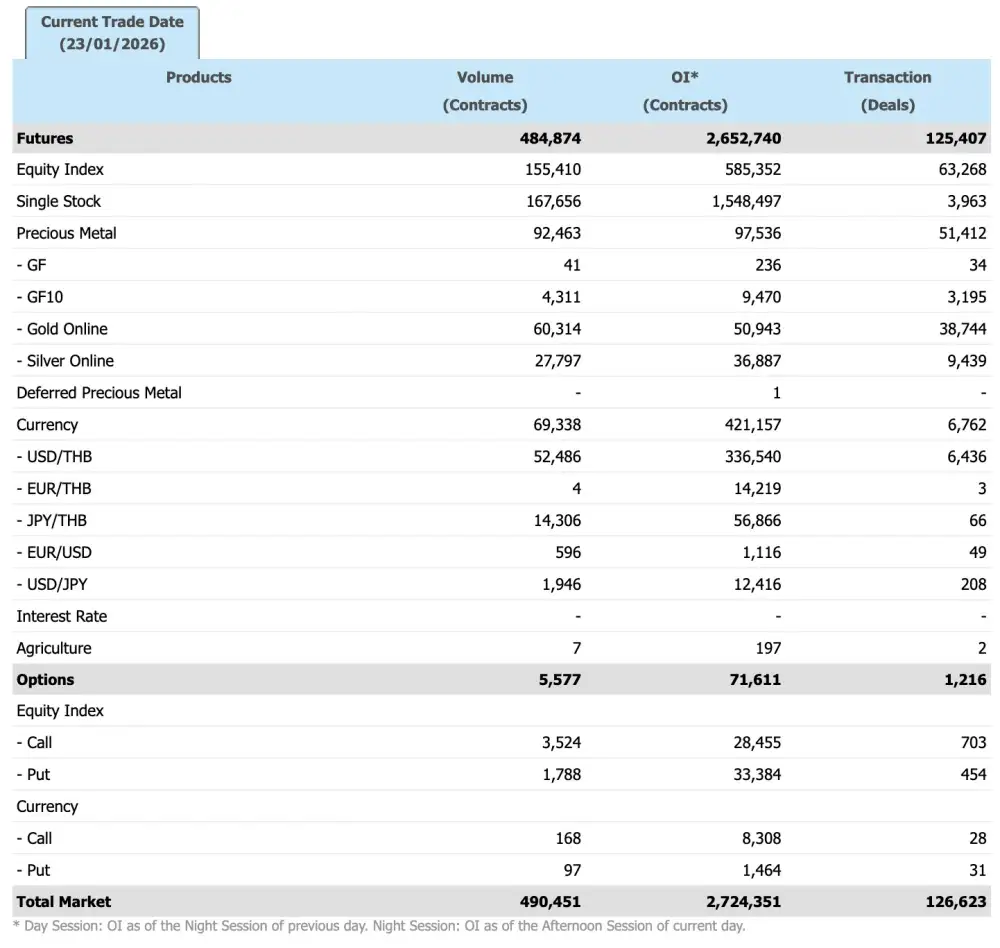Sort by the Transaction (Deals) column
The height and width of the screenshot is (948, 1000).
click(x=888, y=90)
